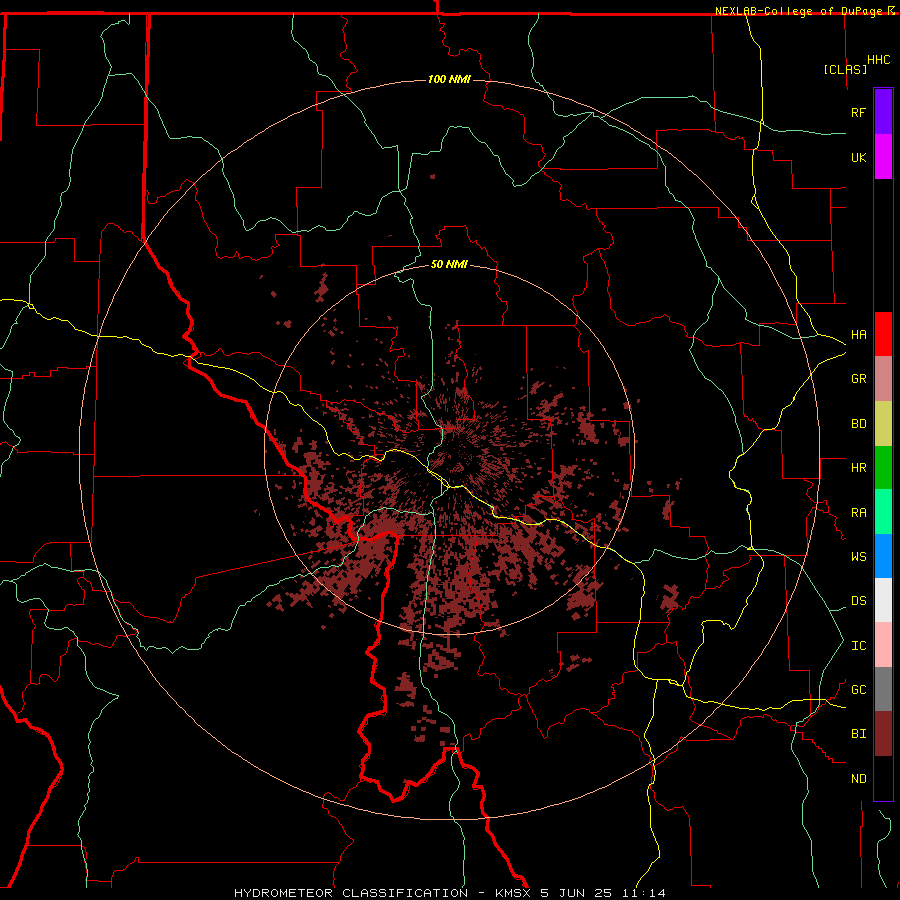Click the '100 NMI' range ring label
The height and width of the screenshot is (900, 900).
point(449,79)
